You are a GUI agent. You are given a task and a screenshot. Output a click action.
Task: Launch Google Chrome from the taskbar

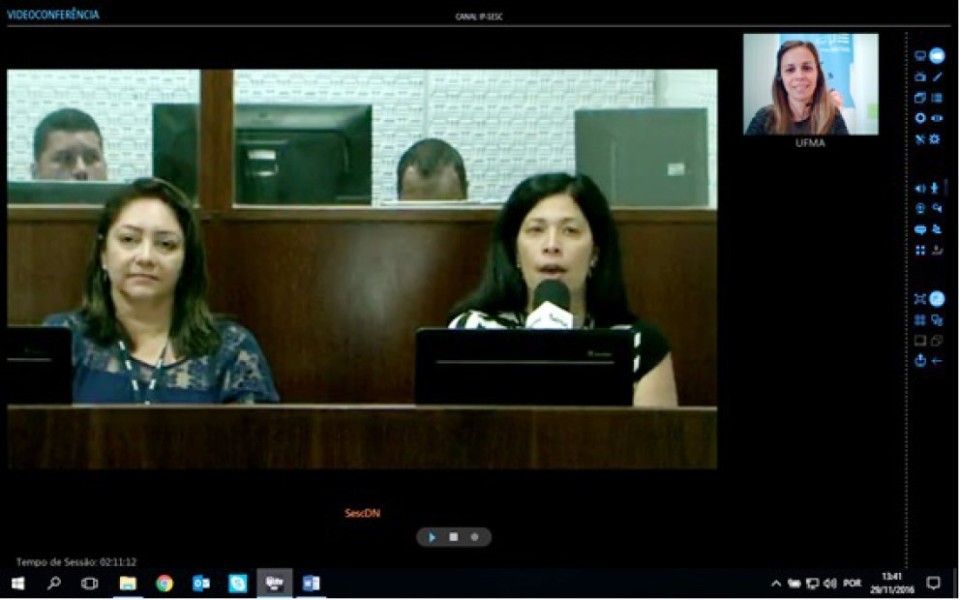164,583
